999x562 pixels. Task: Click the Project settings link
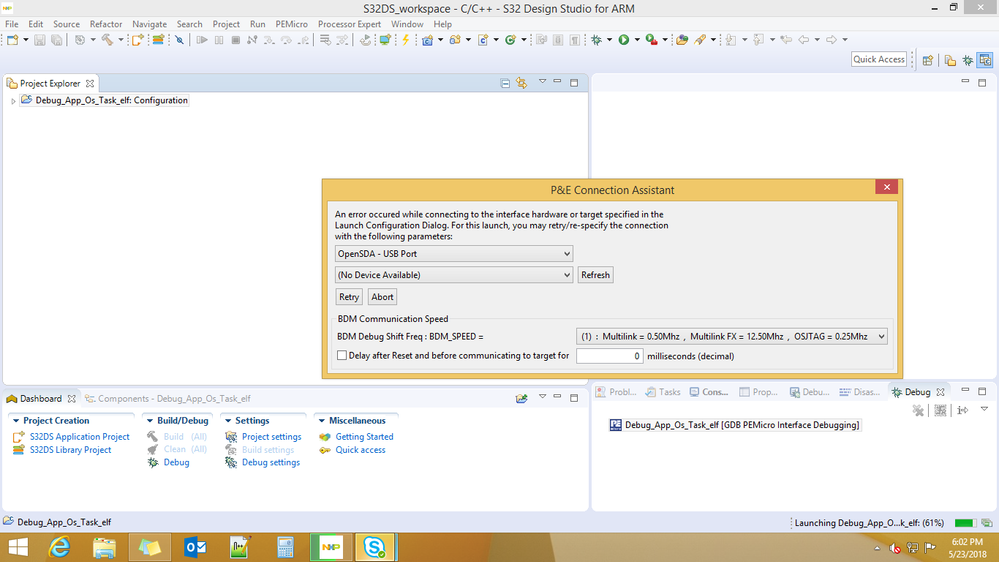click(271, 436)
